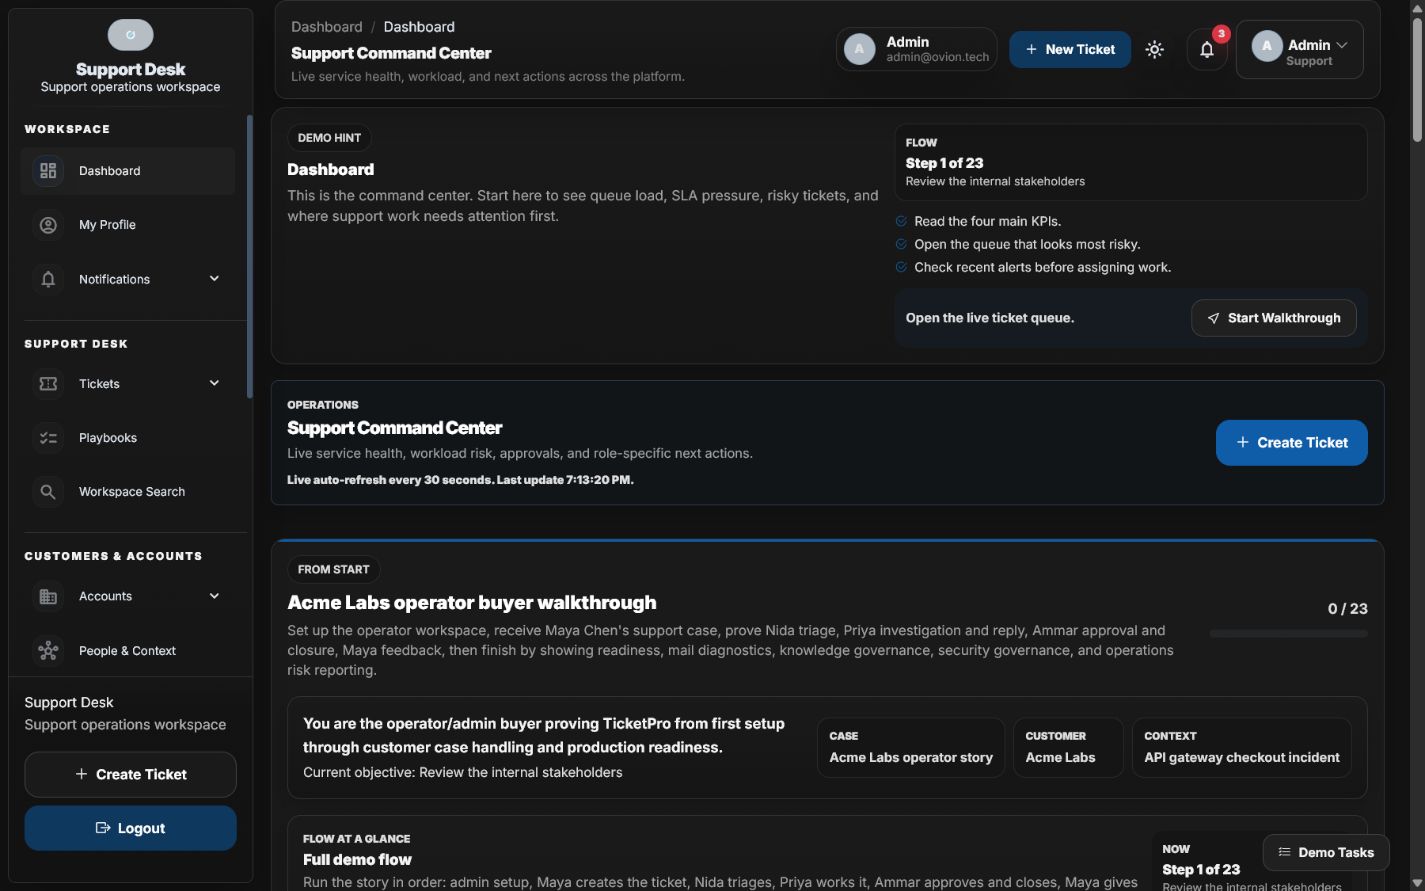
Task: Click the New Ticket button in header
Action: (1070, 49)
